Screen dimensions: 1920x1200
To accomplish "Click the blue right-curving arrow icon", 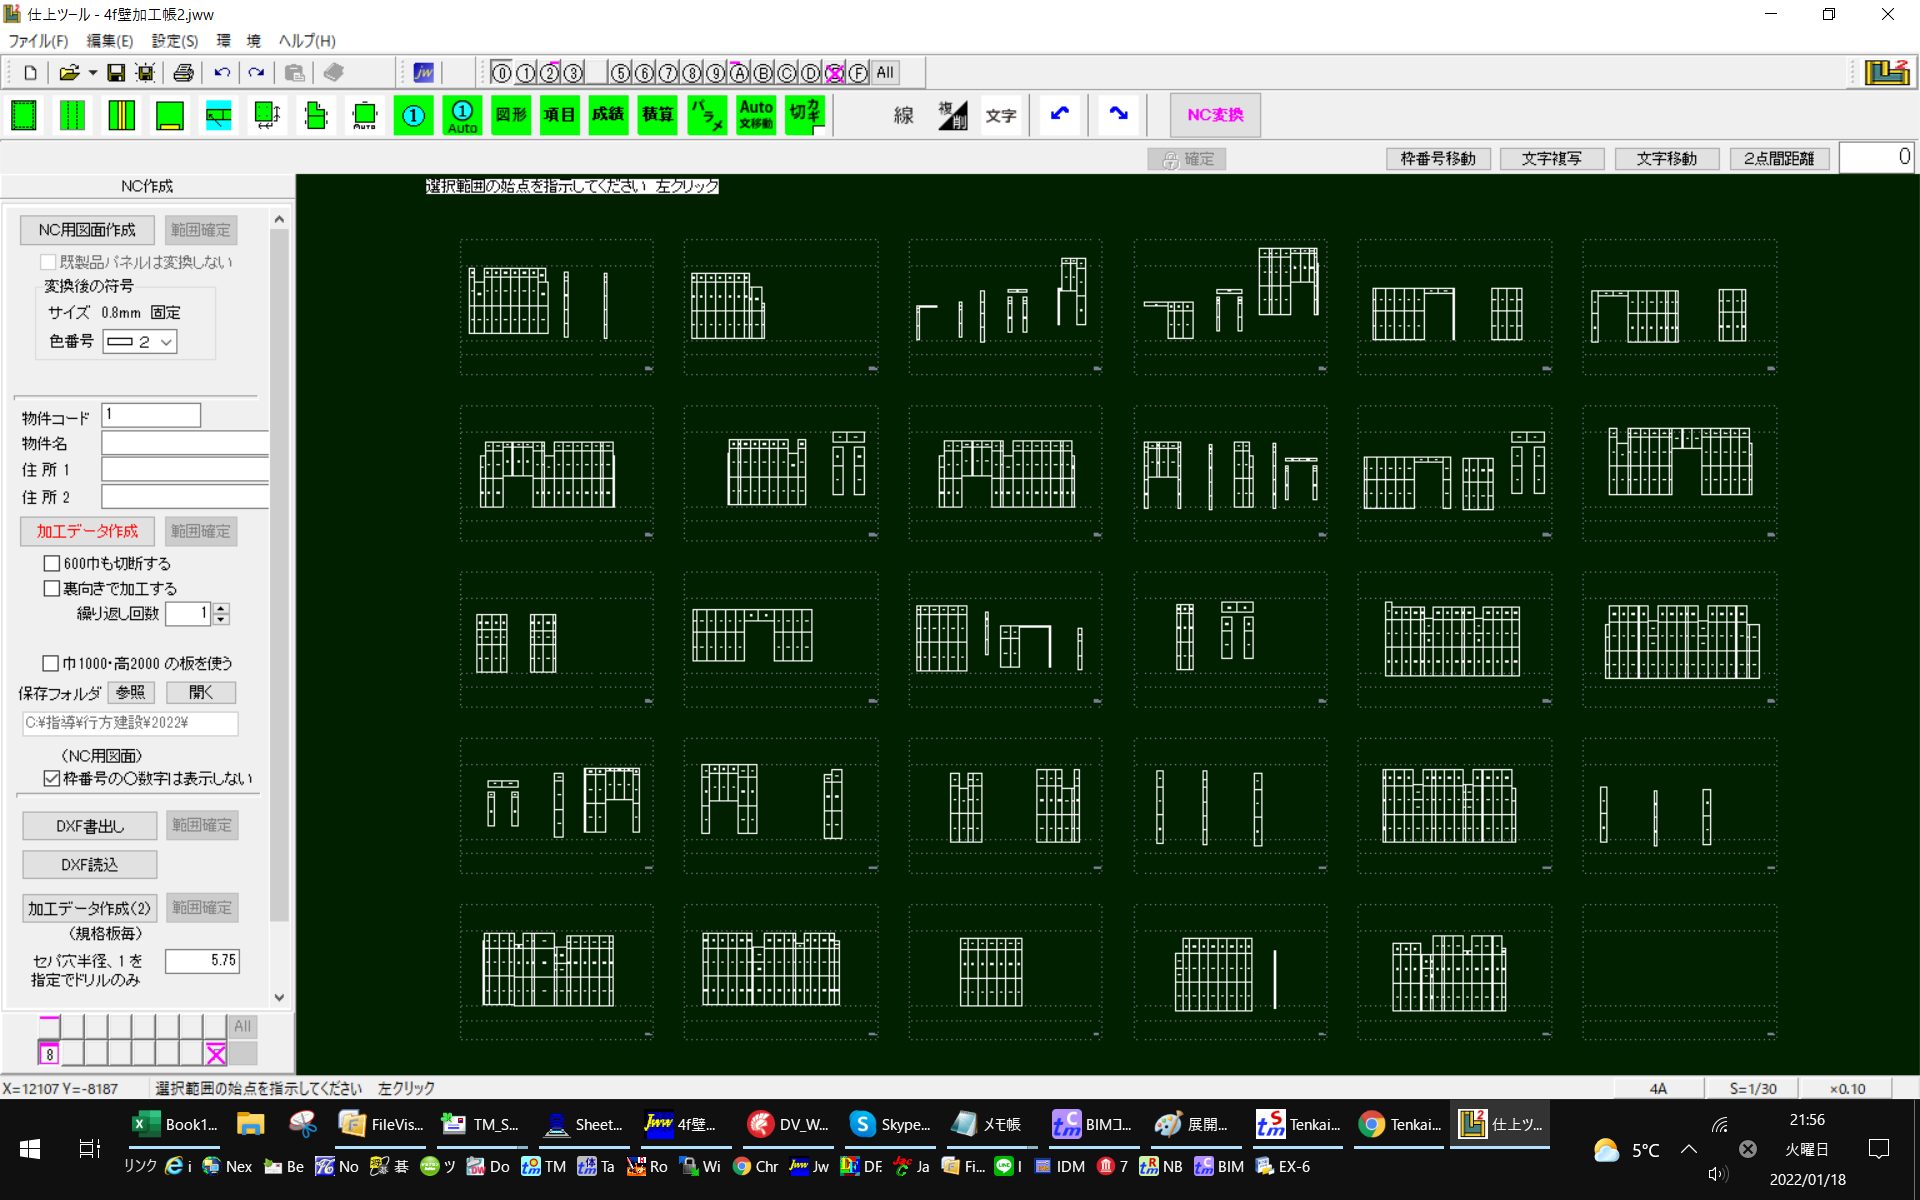I will [x=1118, y=114].
